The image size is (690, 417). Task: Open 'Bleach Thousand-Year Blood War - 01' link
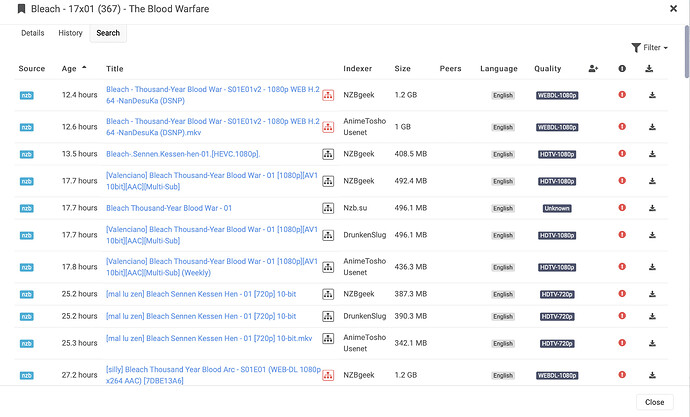click(169, 208)
